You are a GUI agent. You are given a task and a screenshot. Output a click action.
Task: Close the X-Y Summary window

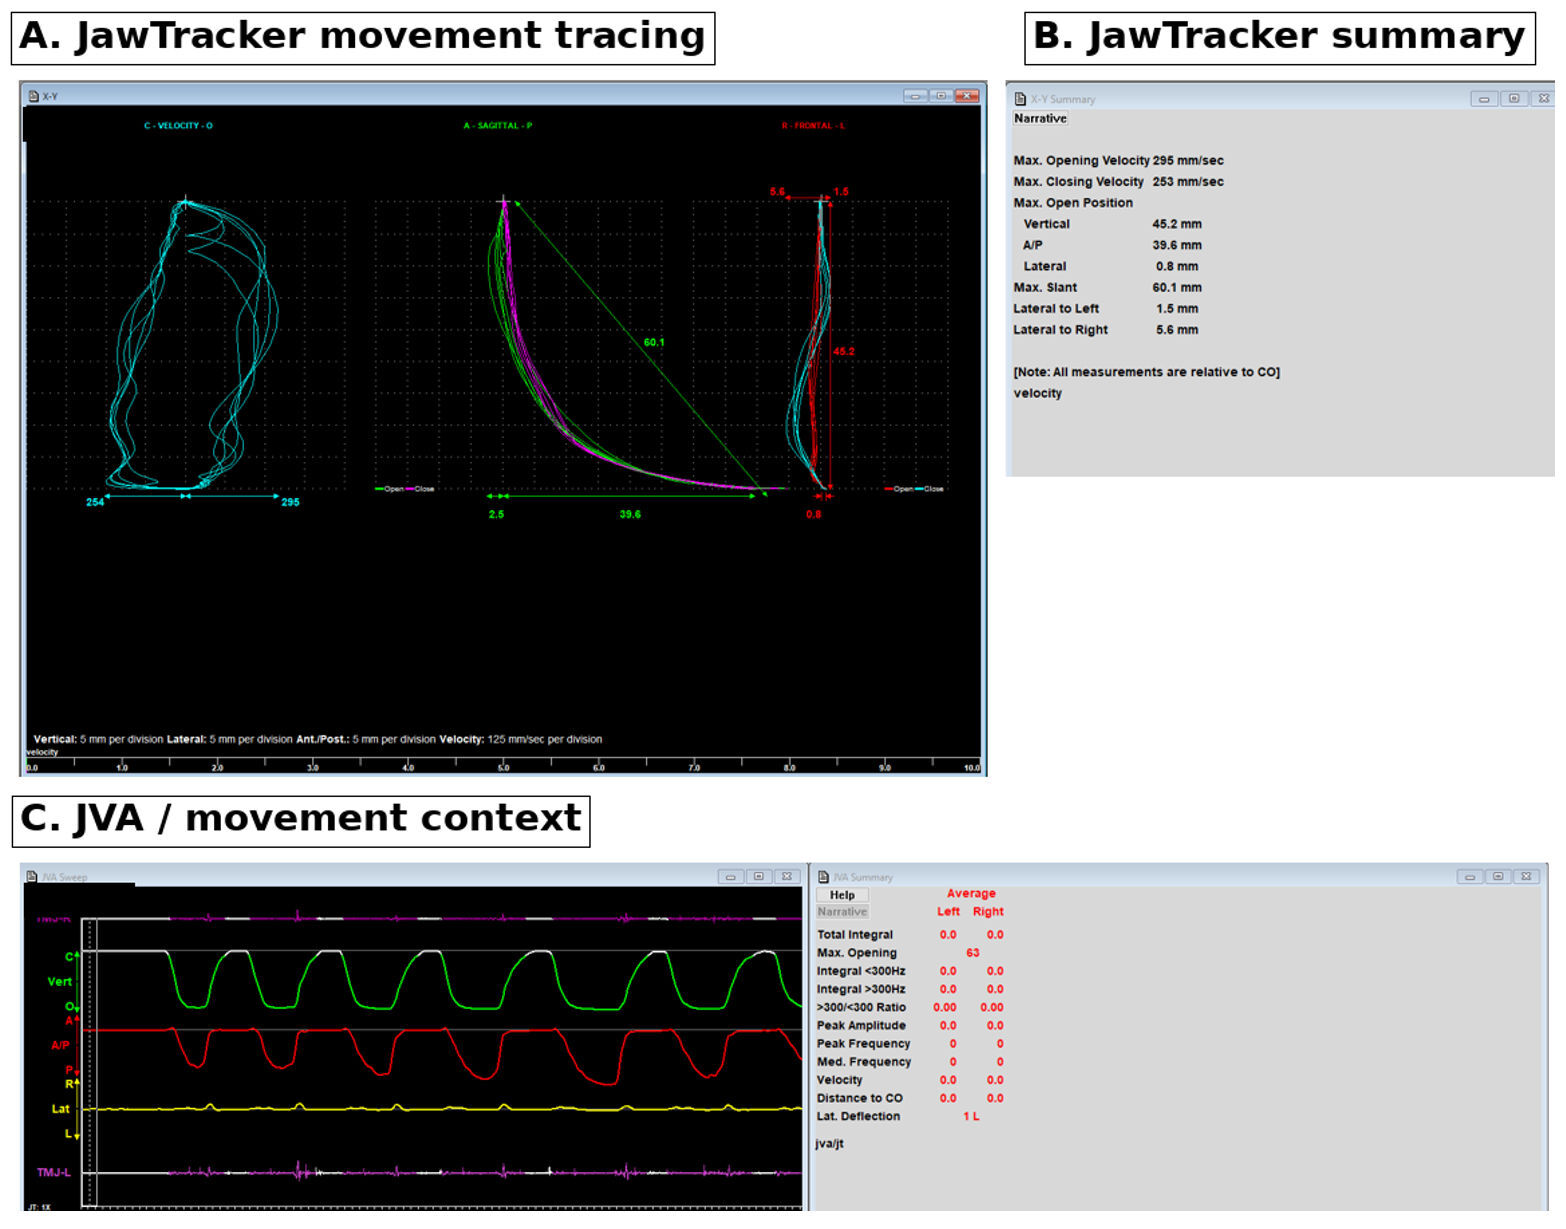click(1543, 98)
